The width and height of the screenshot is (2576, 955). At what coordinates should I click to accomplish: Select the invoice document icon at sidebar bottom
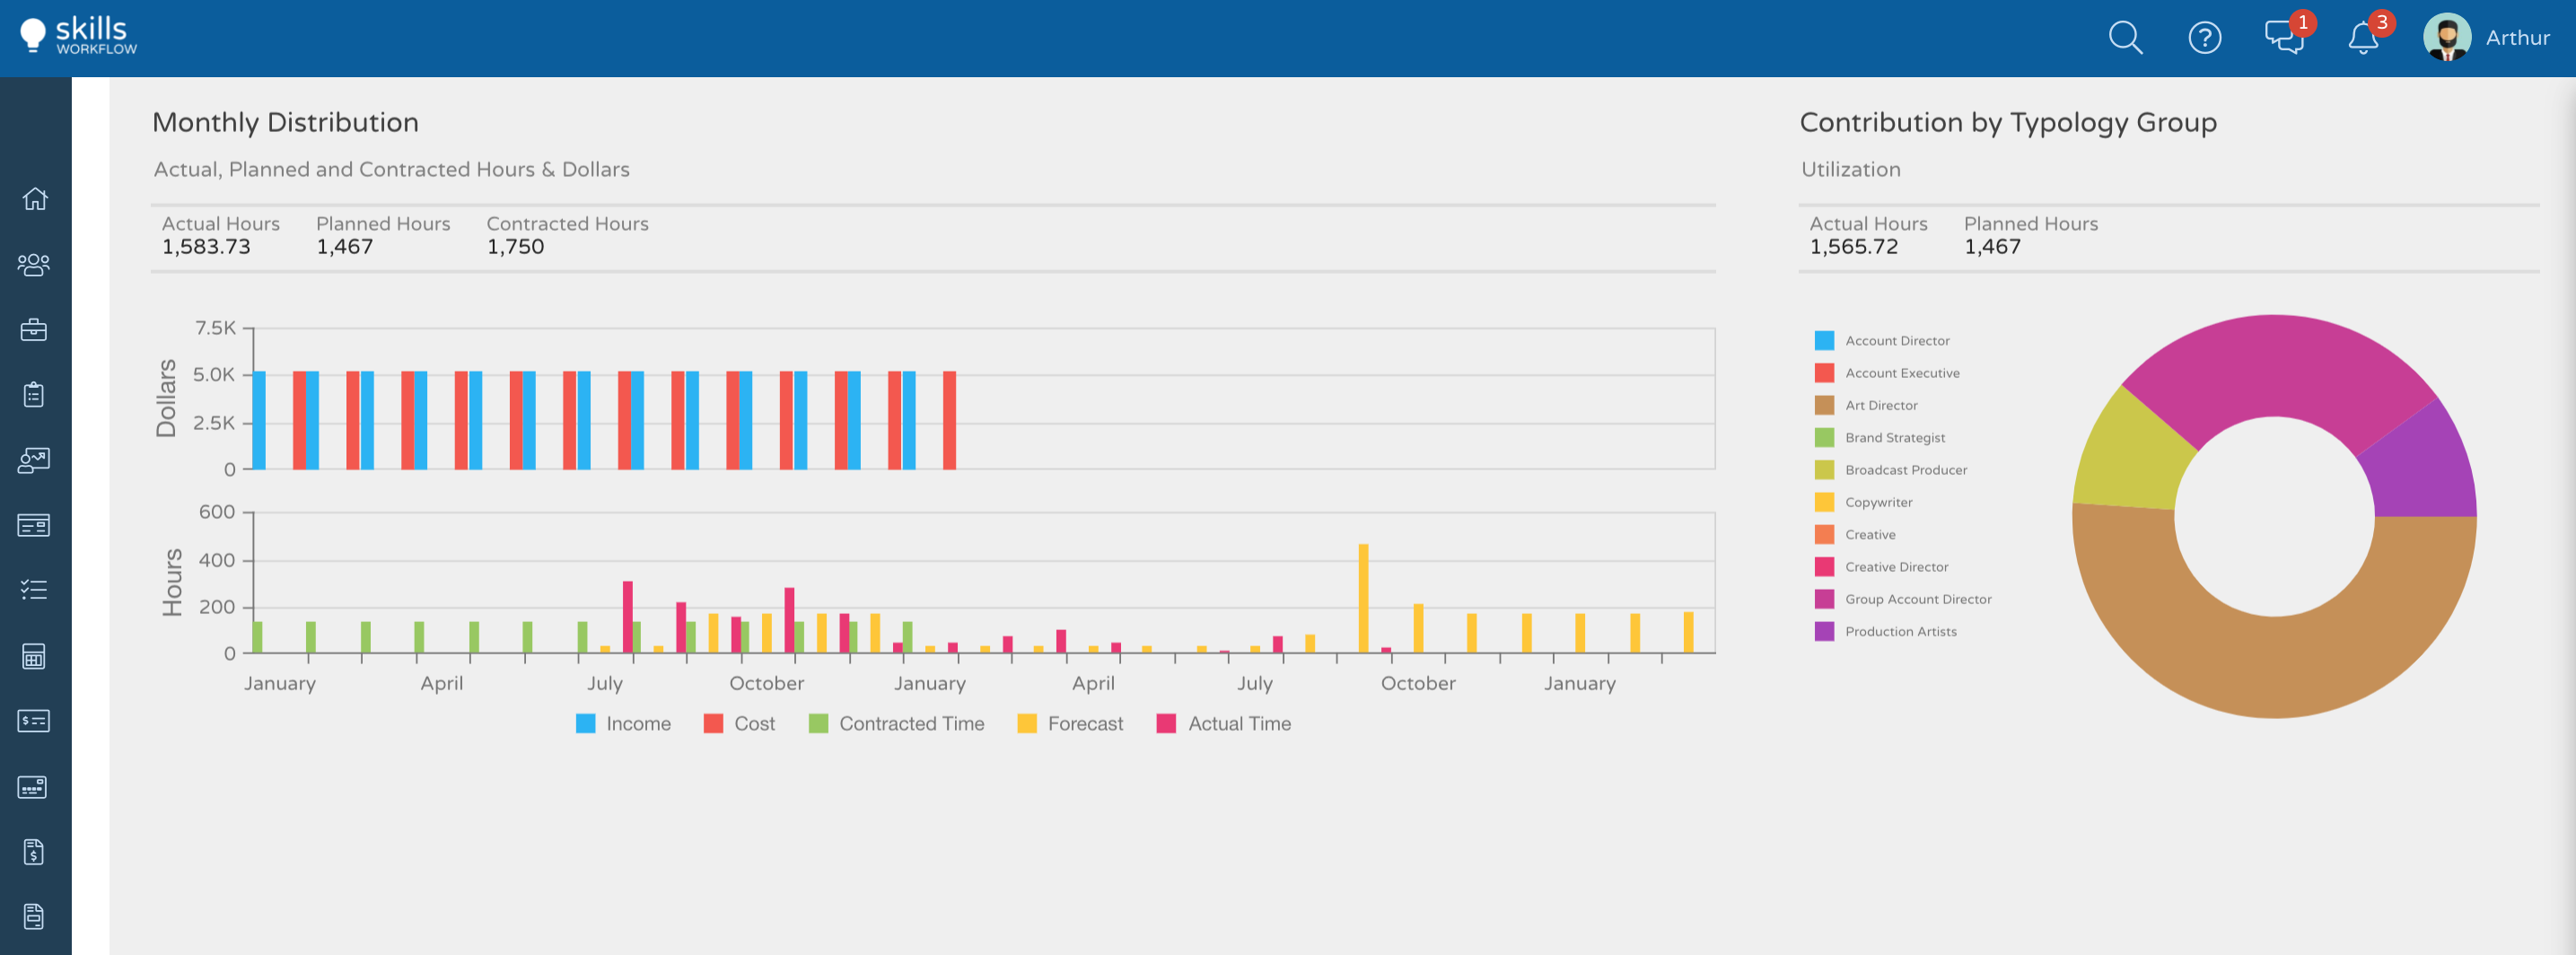point(35,851)
